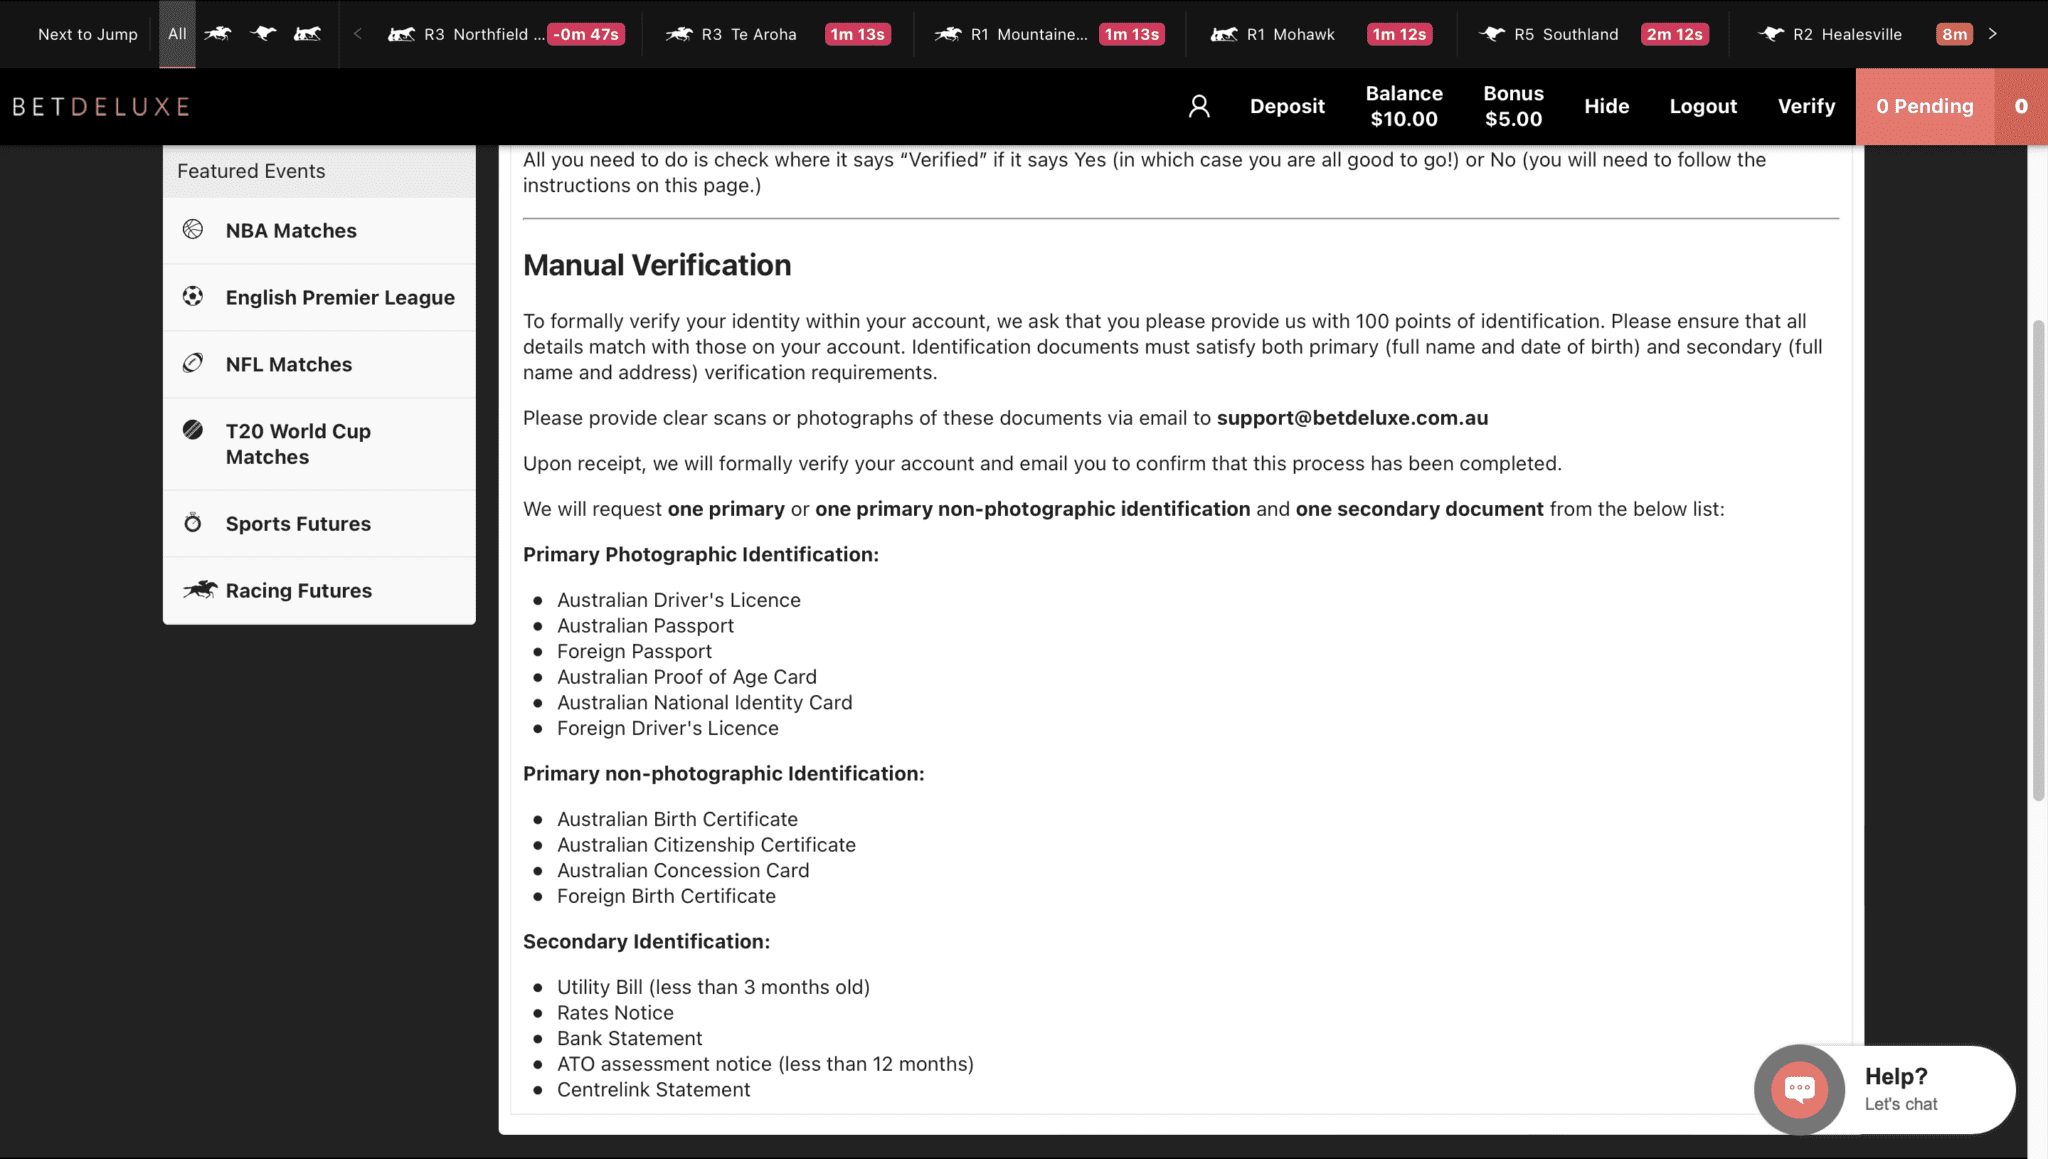Image resolution: width=2048 pixels, height=1159 pixels.
Task: Select the horse racing filter icon
Action: 218,34
